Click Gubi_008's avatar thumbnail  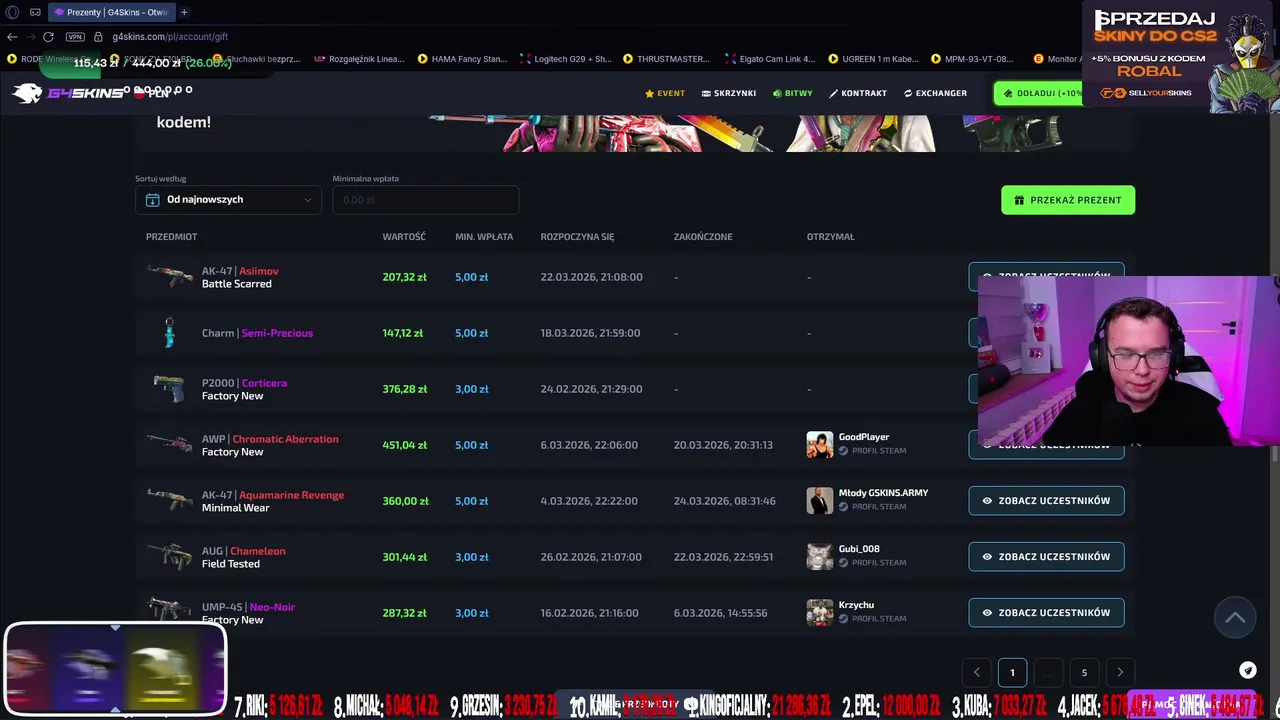click(820, 557)
